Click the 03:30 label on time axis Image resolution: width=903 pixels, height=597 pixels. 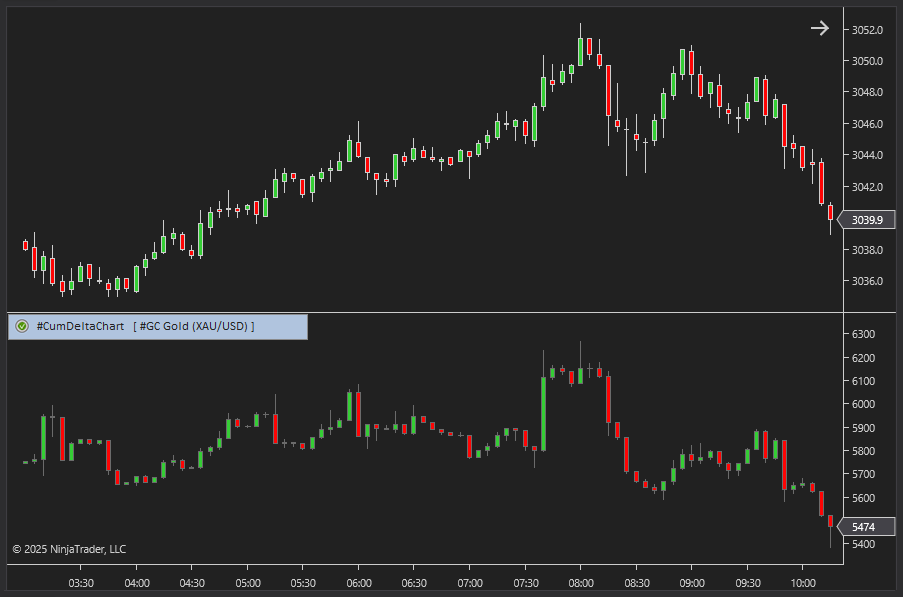[81, 583]
